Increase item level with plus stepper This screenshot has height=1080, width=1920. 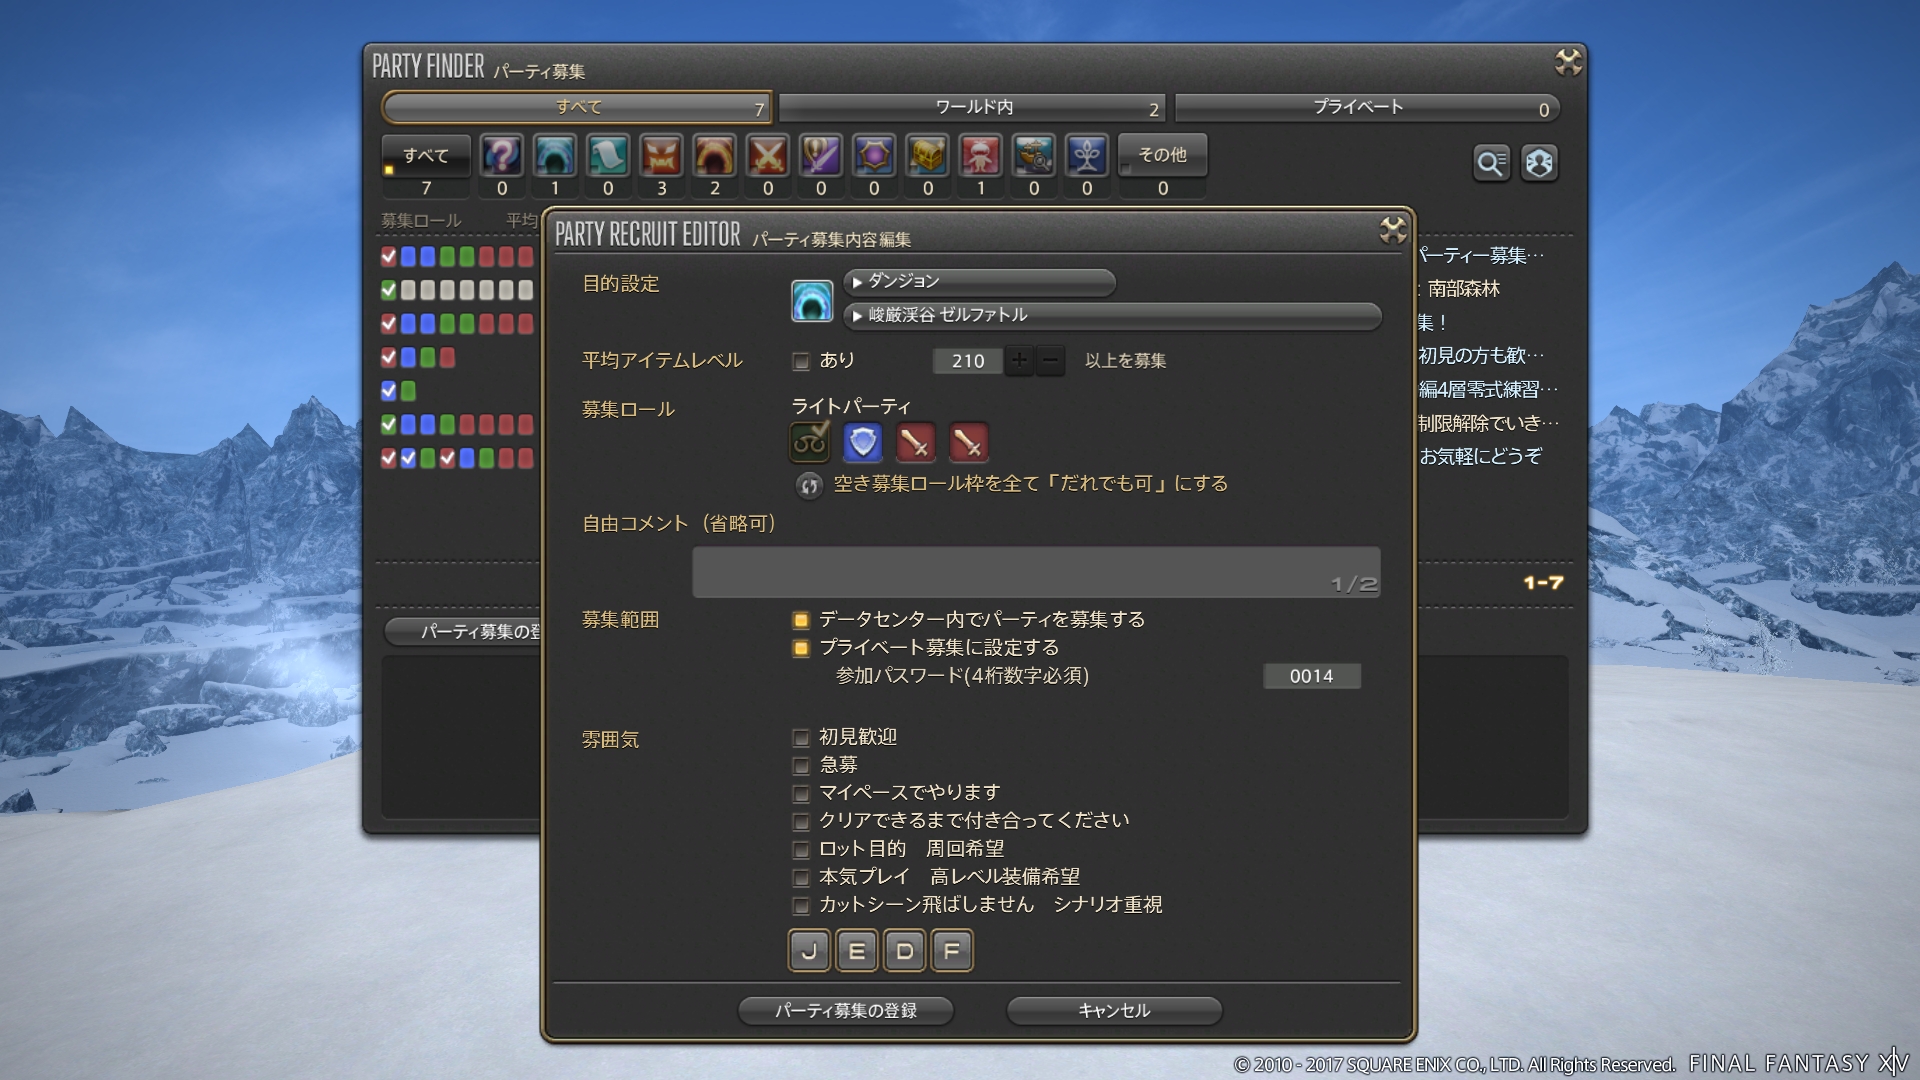point(1019,360)
